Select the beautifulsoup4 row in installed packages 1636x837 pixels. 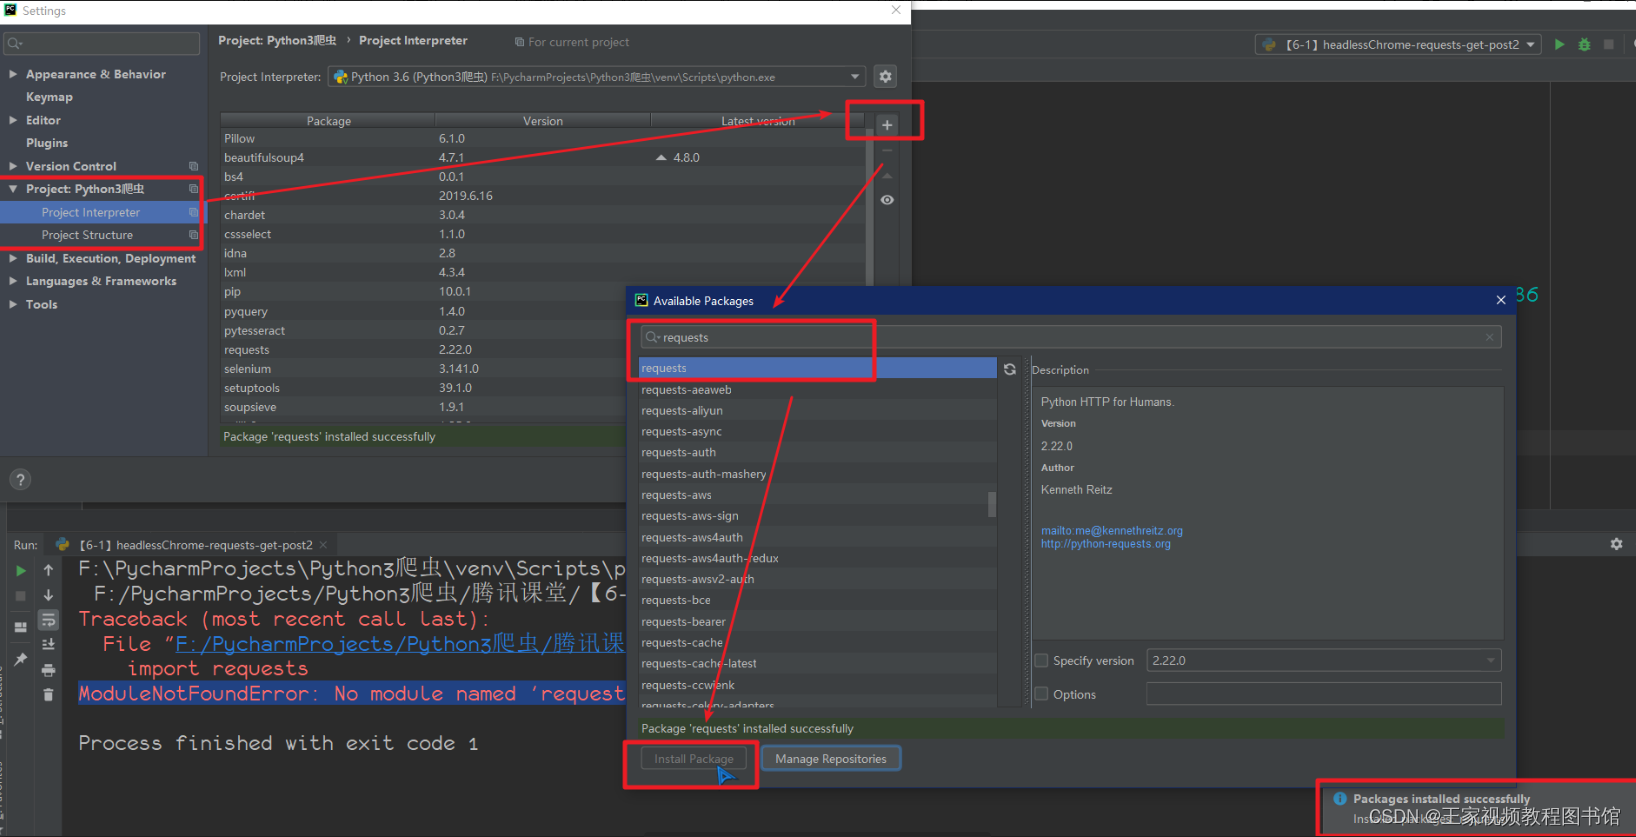[543, 158]
